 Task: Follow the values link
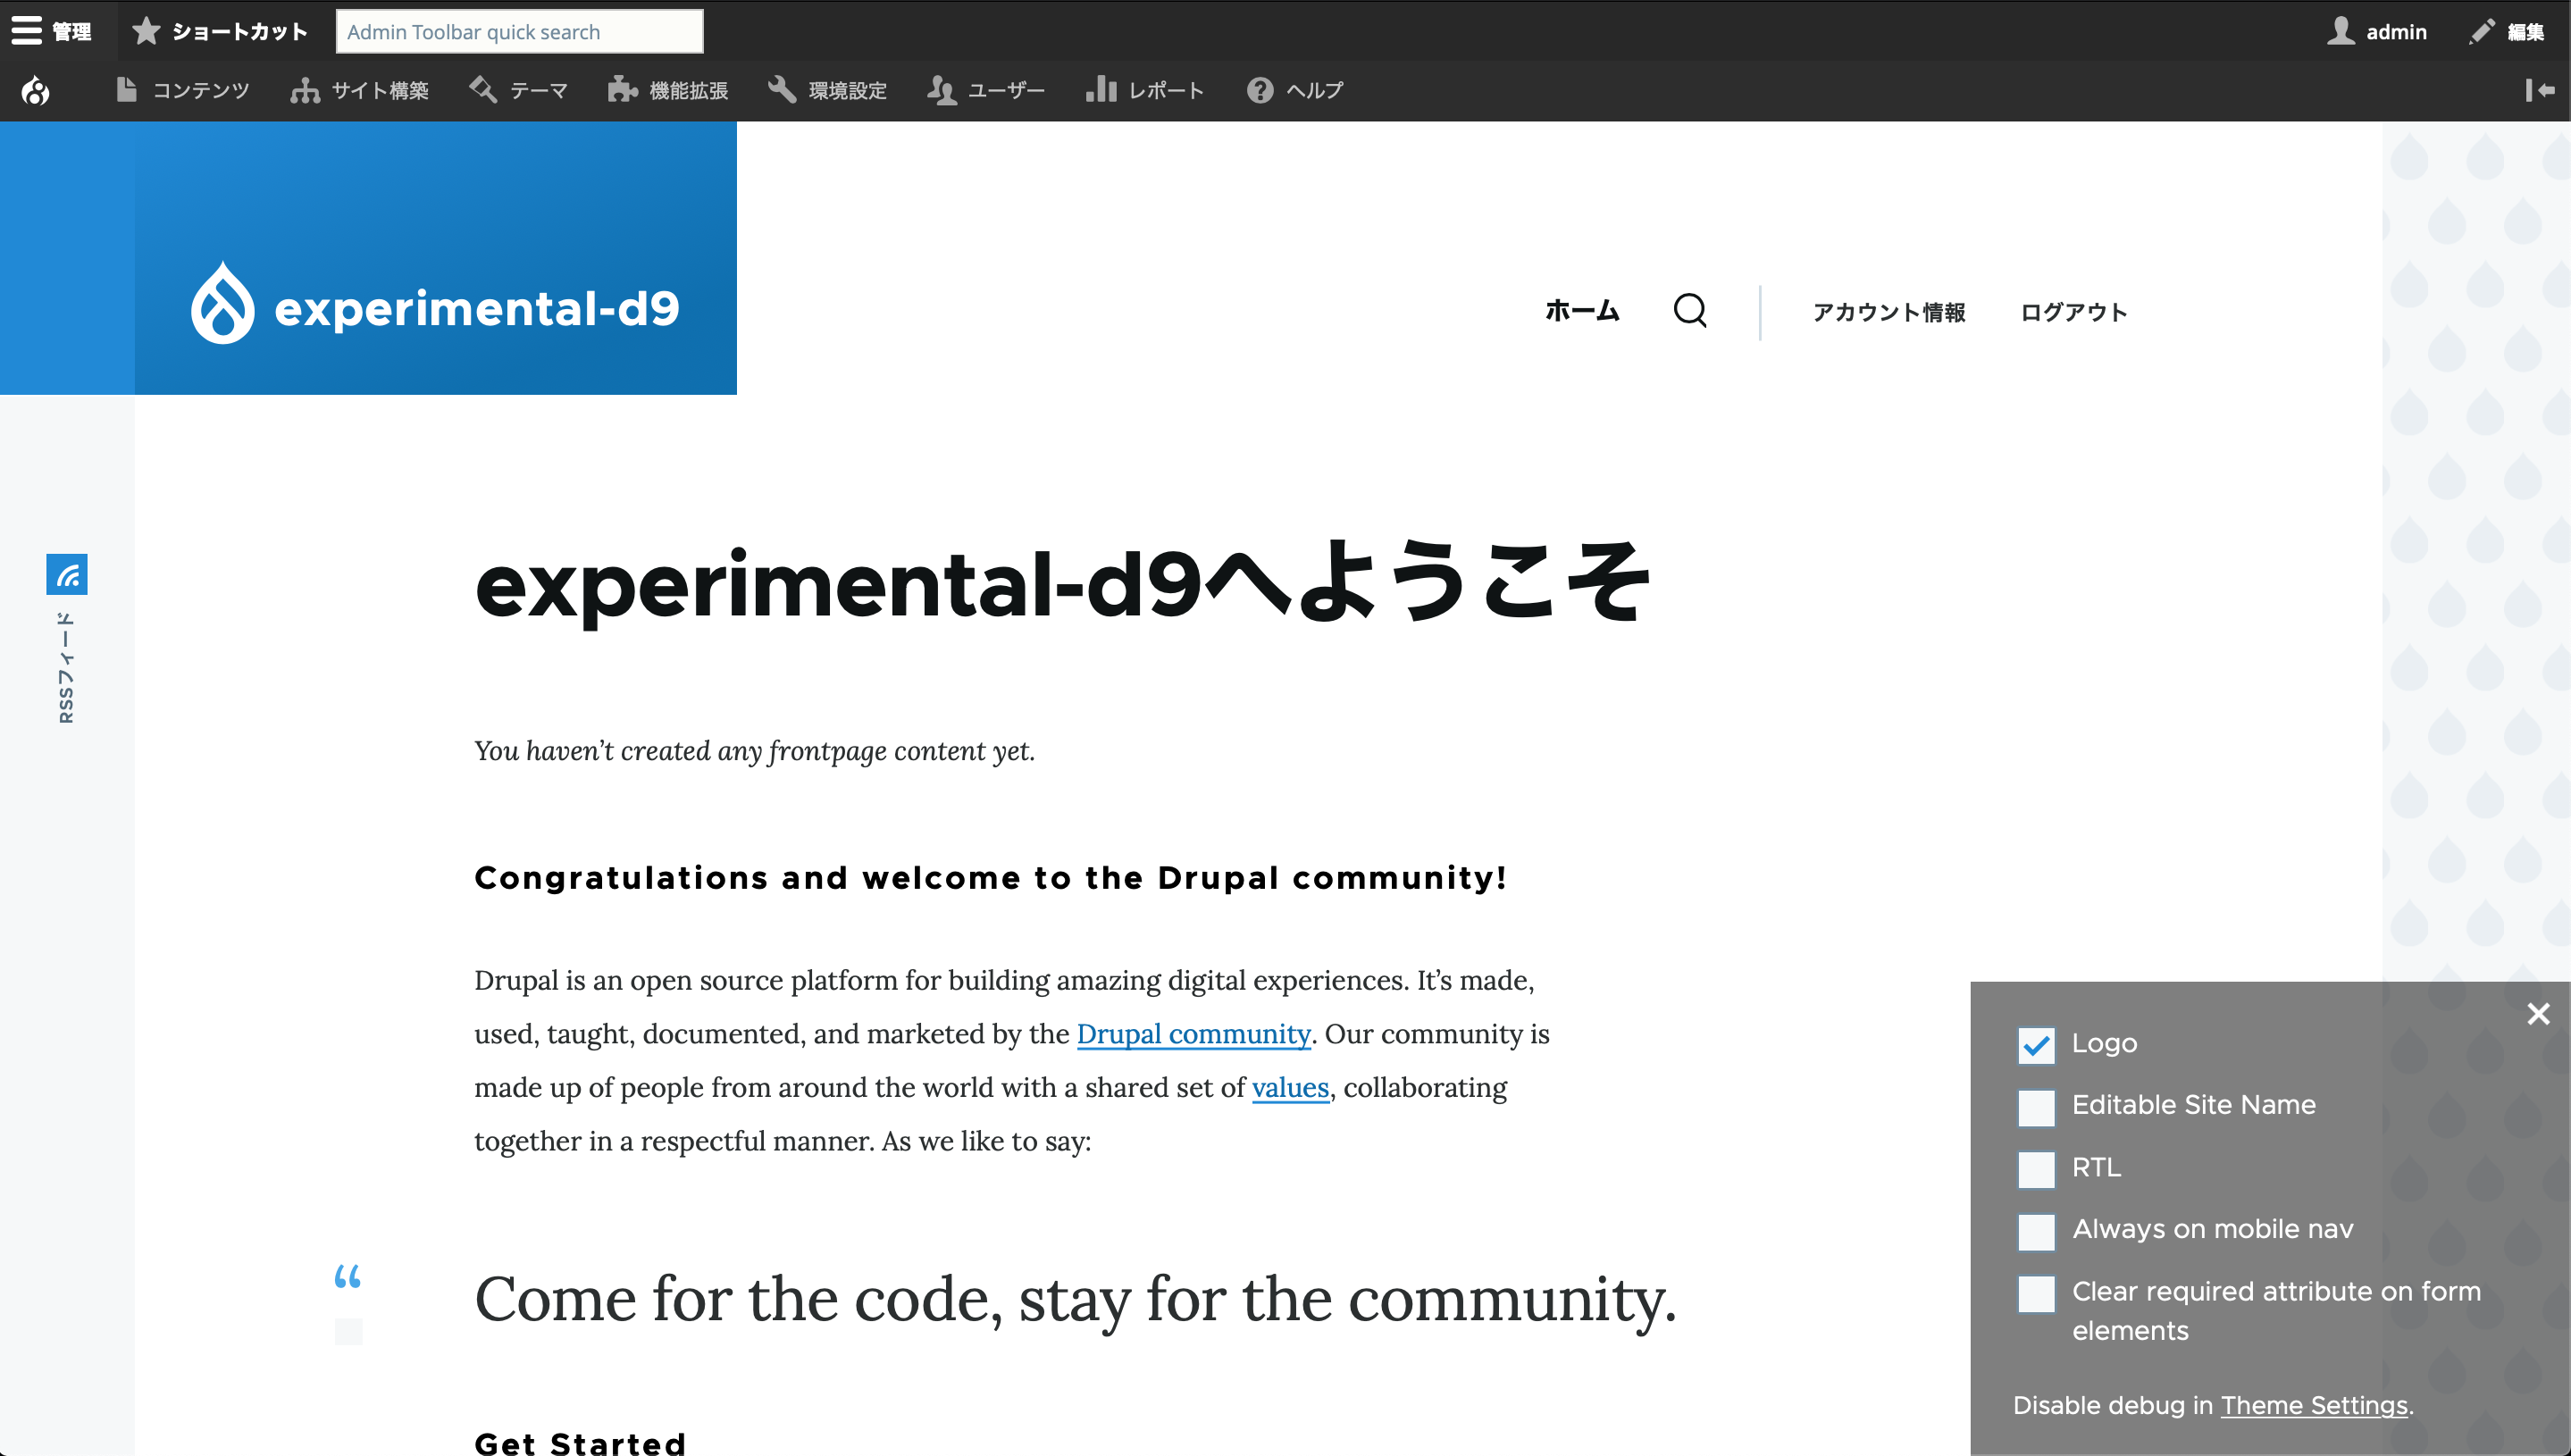1290,1088
